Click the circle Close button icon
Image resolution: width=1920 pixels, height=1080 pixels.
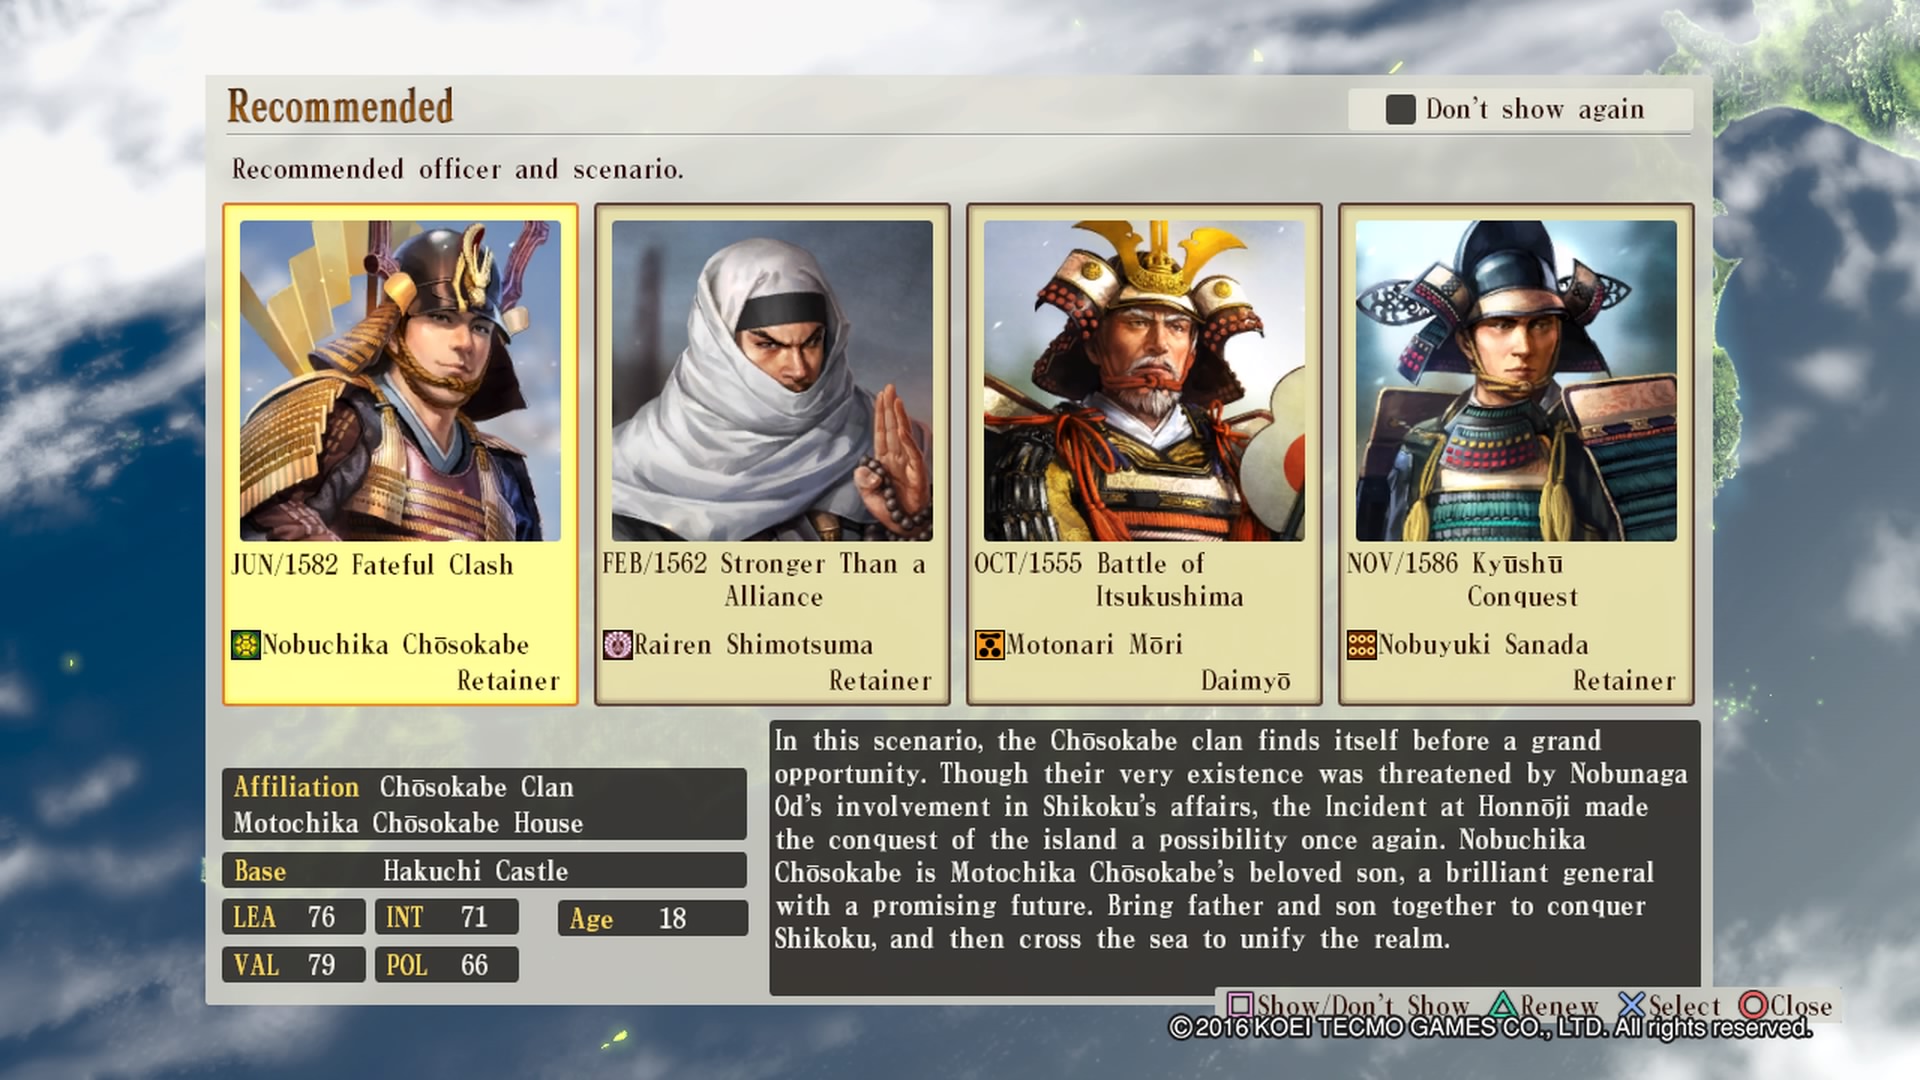coord(1753,1005)
